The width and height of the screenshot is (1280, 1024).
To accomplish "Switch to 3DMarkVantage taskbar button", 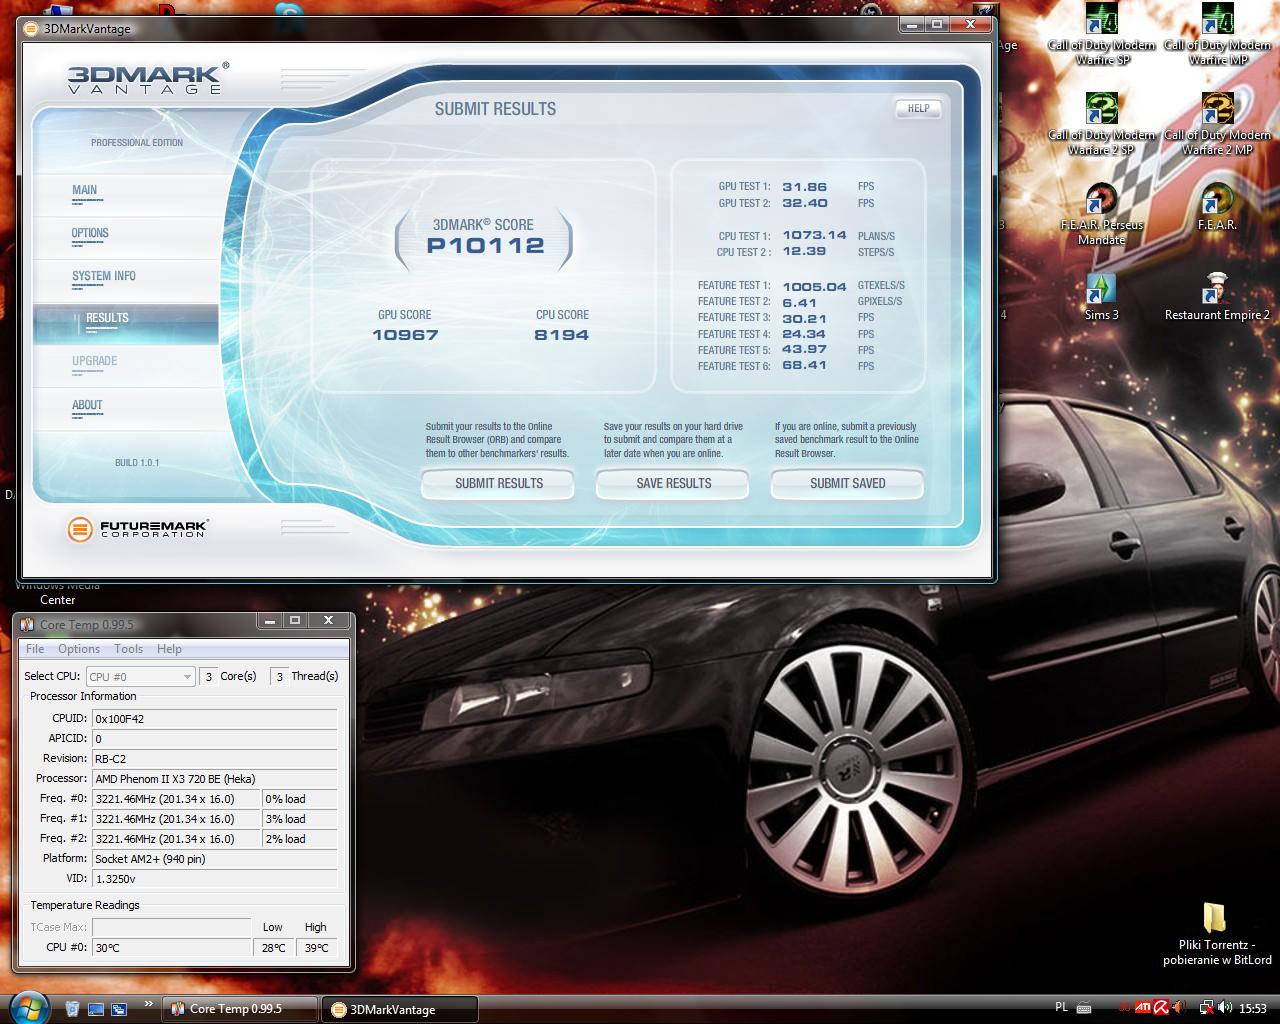I will coord(399,1009).
